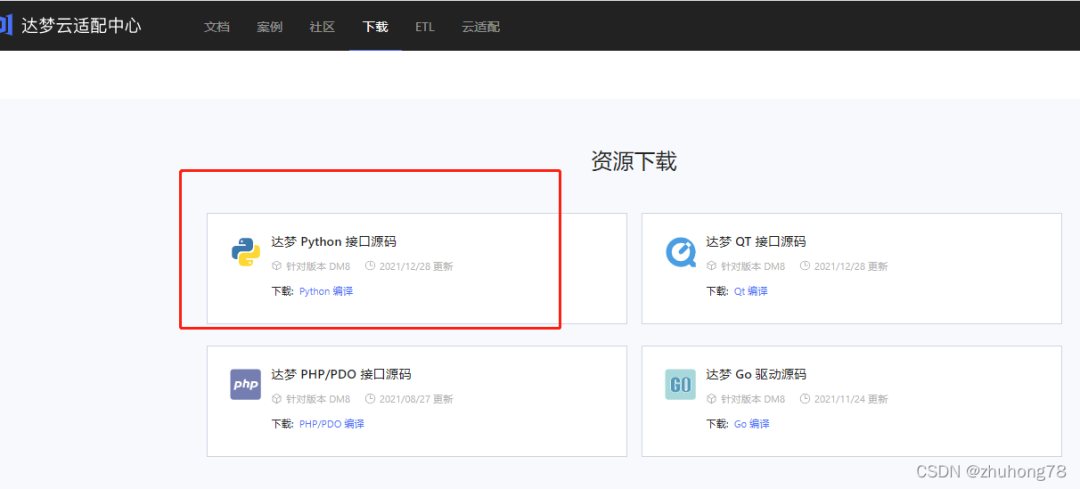Click 针对版本 DM8 in the Go card
Image resolution: width=1080 pixels, height=489 pixels.
click(753, 399)
